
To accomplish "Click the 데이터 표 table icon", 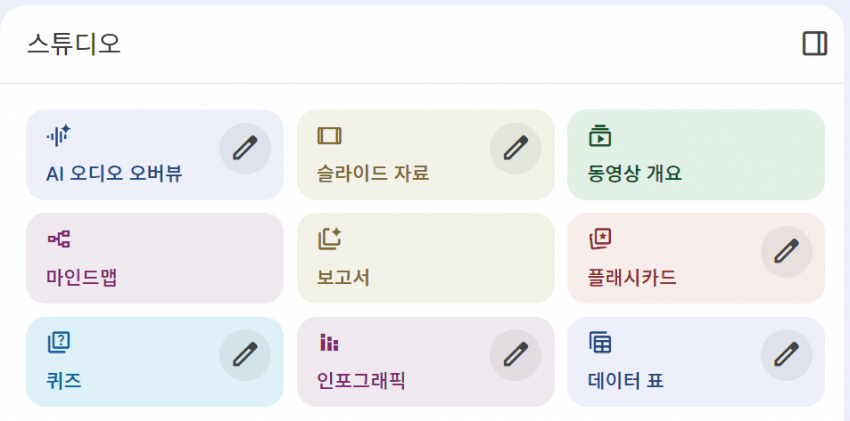I will (600, 343).
